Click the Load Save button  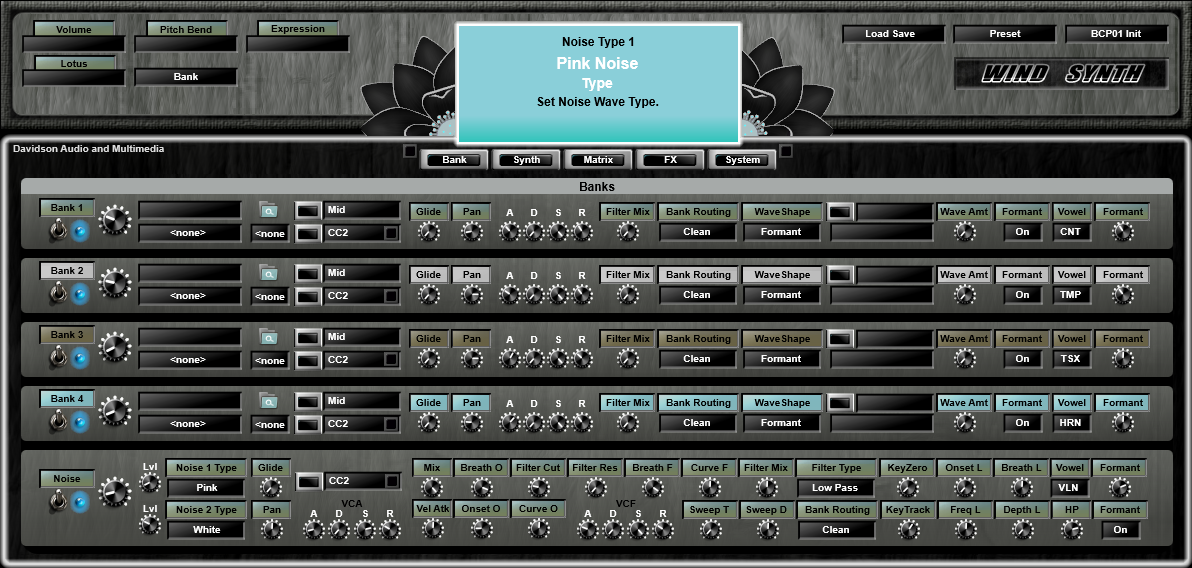click(890, 34)
